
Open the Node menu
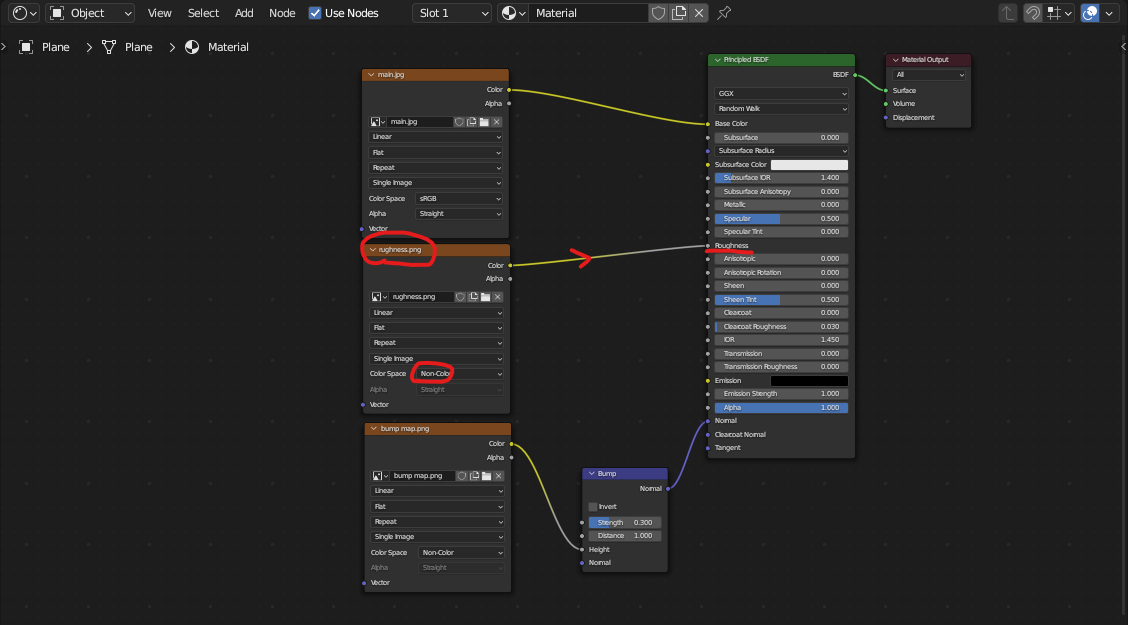[x=282, y=13]
